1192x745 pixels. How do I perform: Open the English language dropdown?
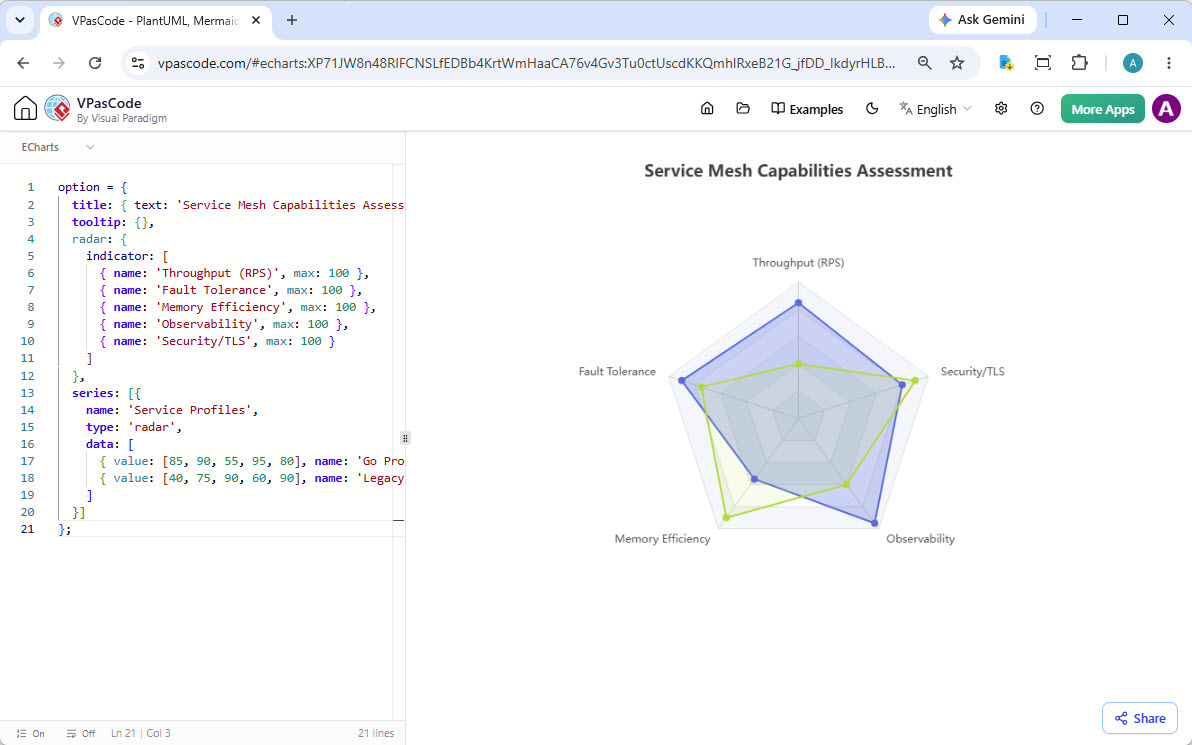[935, 109]
